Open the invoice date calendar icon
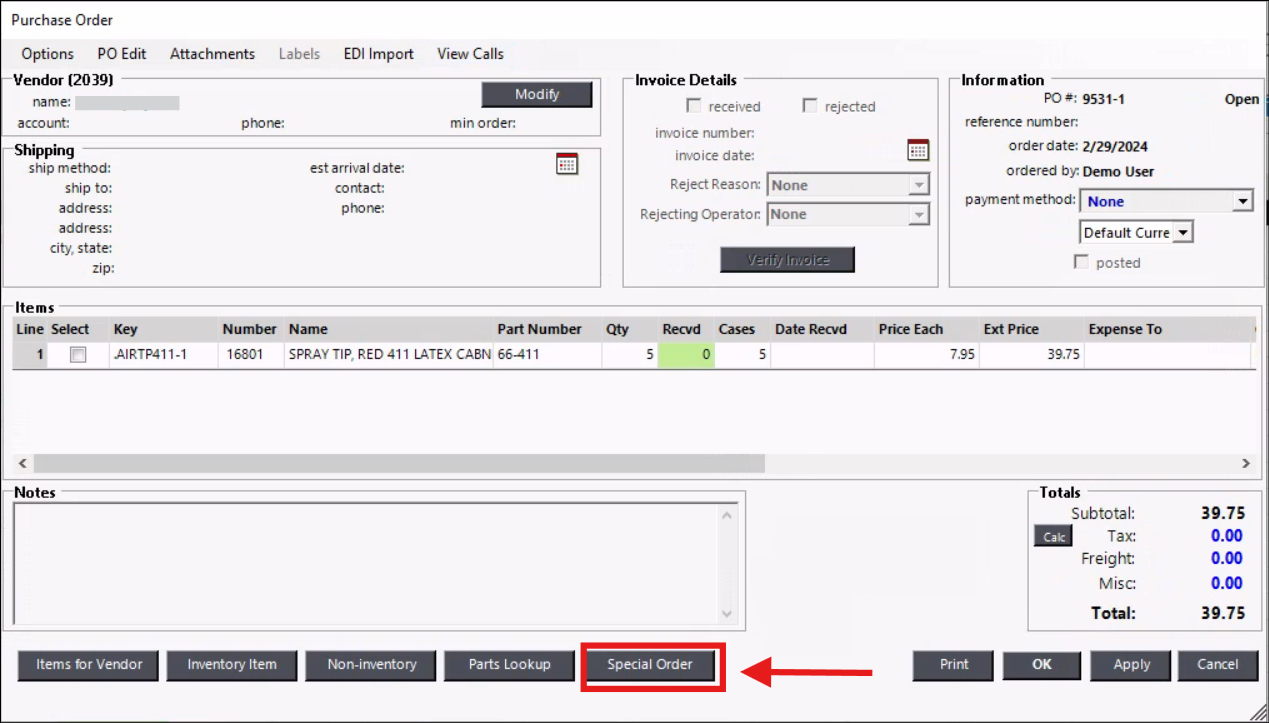Image resolution: width=1269 pixels, height=723 pixels. pos(917,150)
